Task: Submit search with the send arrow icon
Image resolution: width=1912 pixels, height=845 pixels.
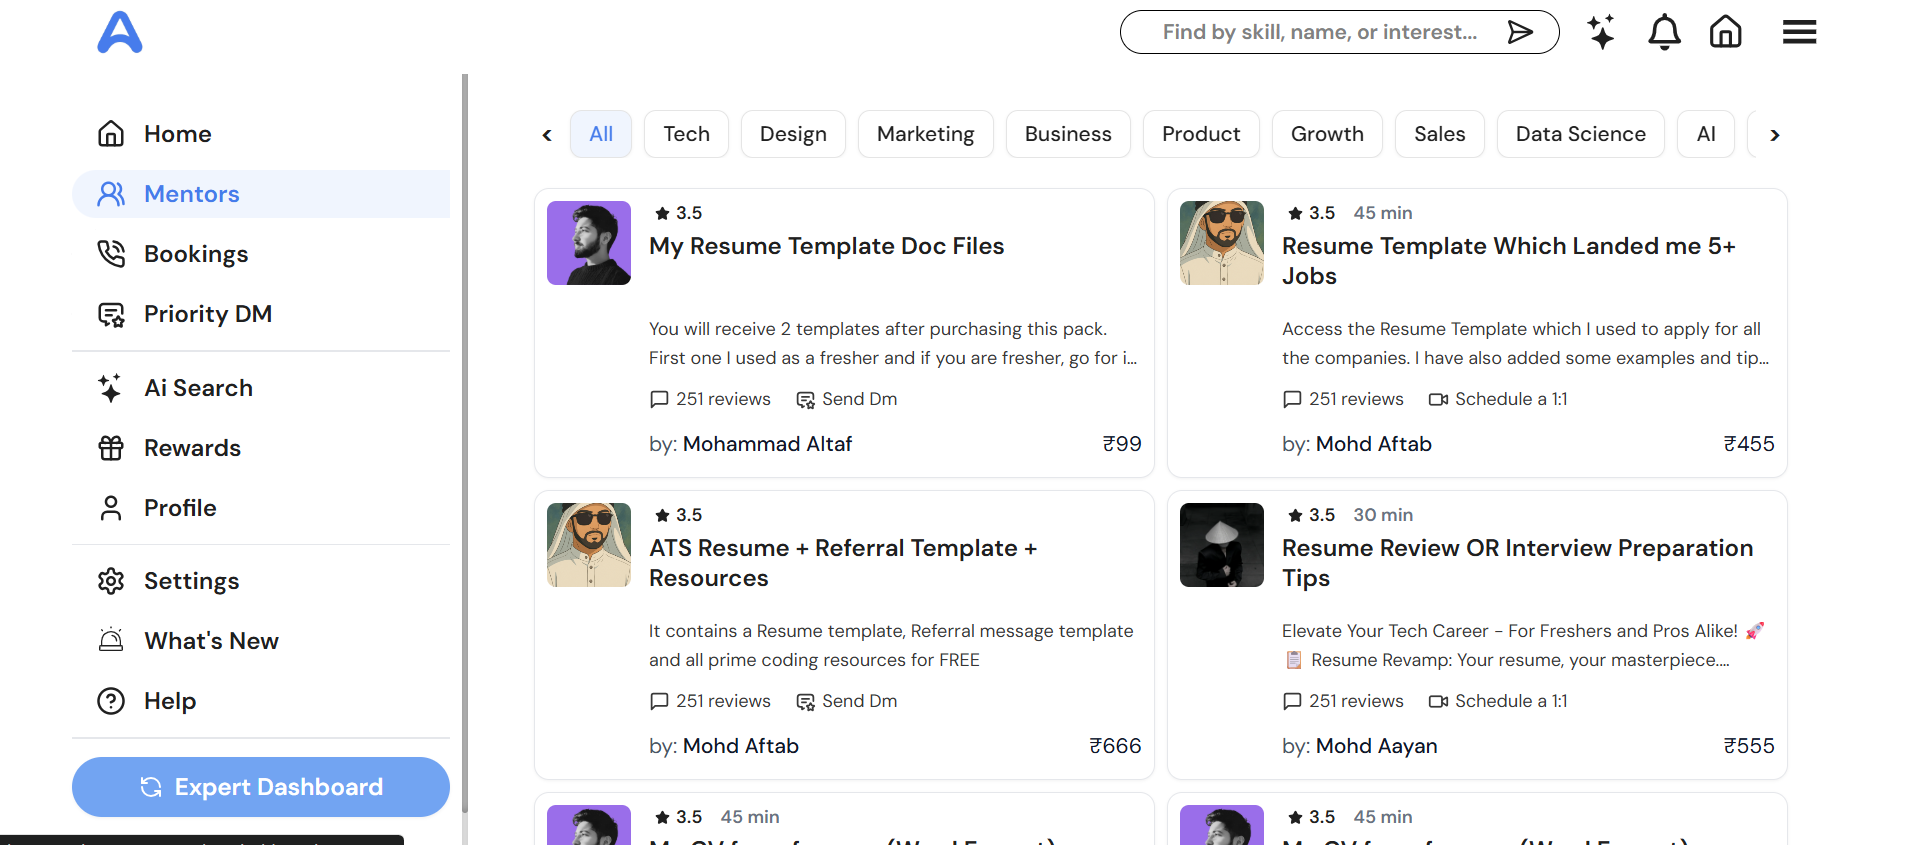Action: click(1520, 32)
